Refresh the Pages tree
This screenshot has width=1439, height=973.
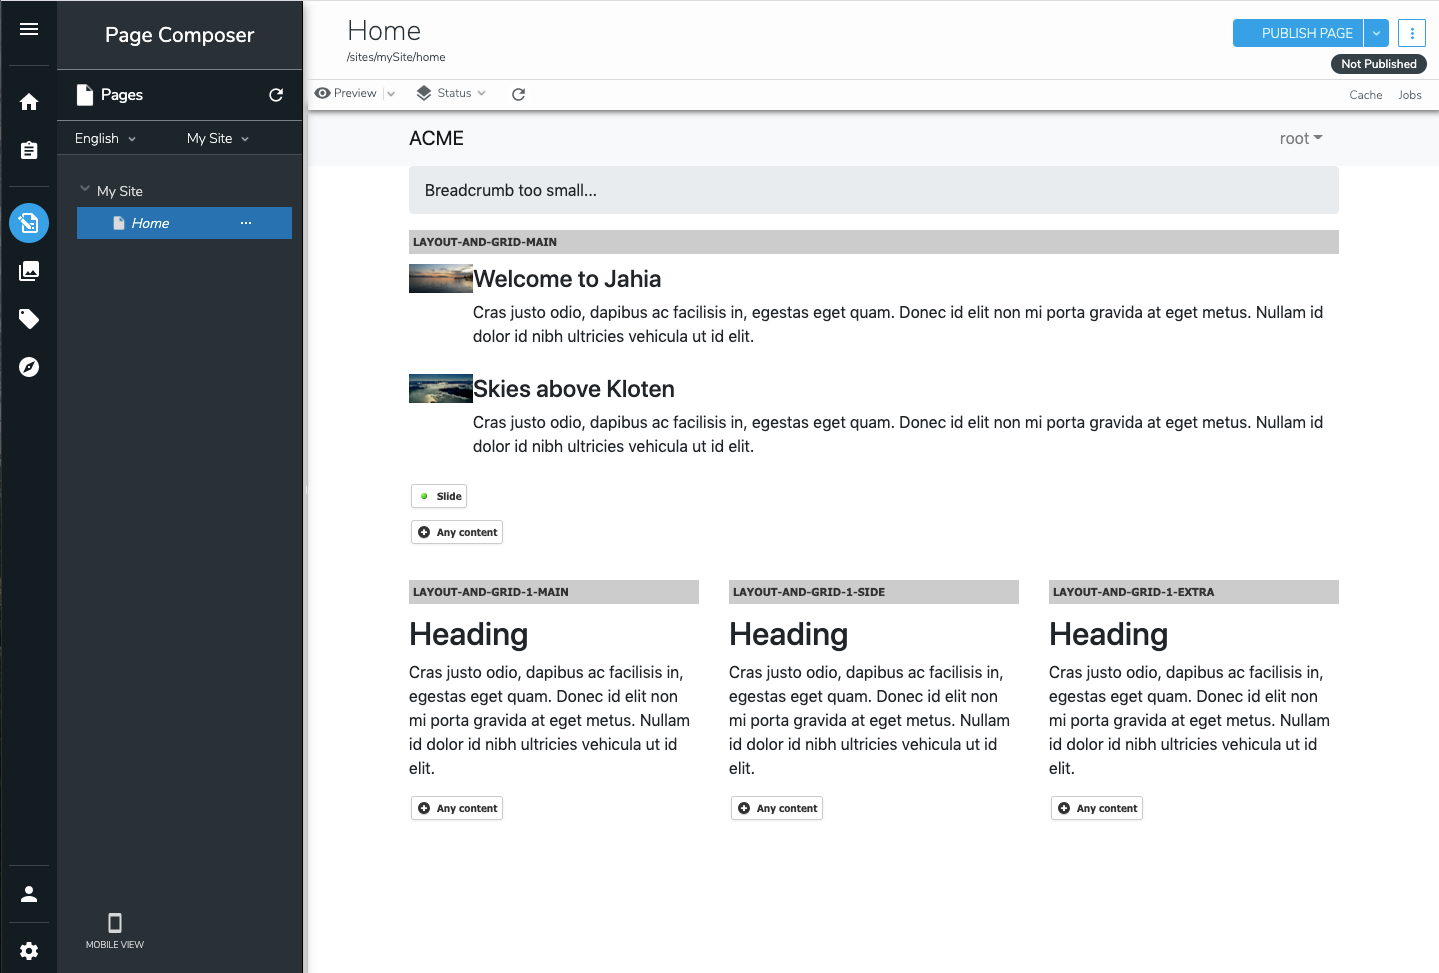coord(276,95)
